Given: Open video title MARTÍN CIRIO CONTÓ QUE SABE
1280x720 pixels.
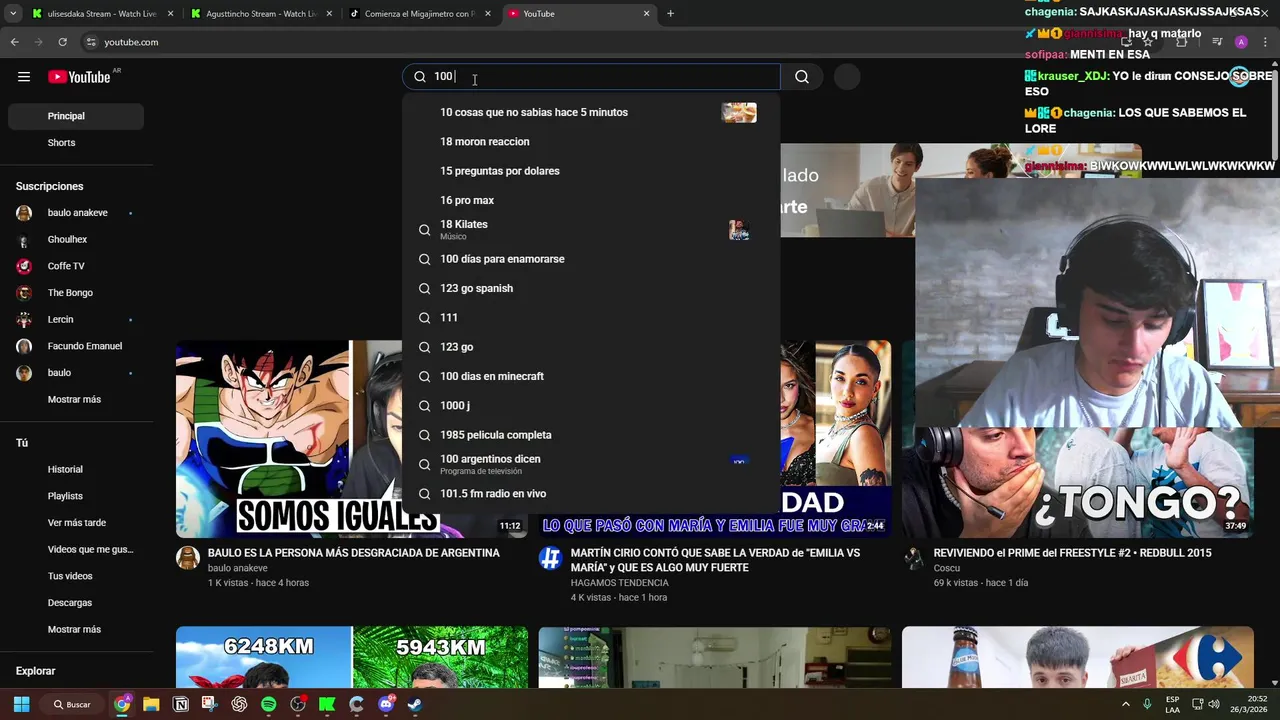Looking at the screenshot, I should (x=715, y=560).
